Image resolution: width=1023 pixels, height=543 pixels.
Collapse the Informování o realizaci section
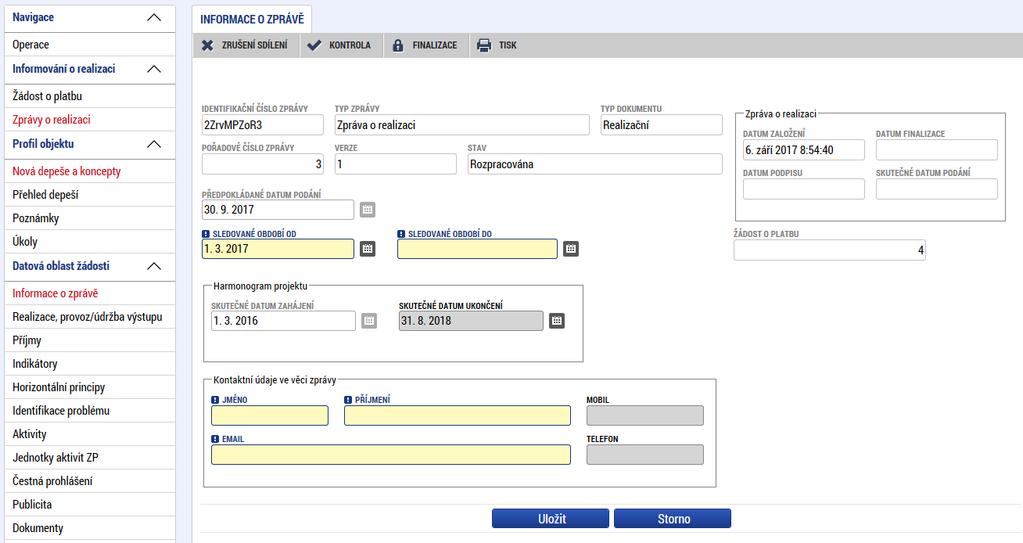click(154, 69)
